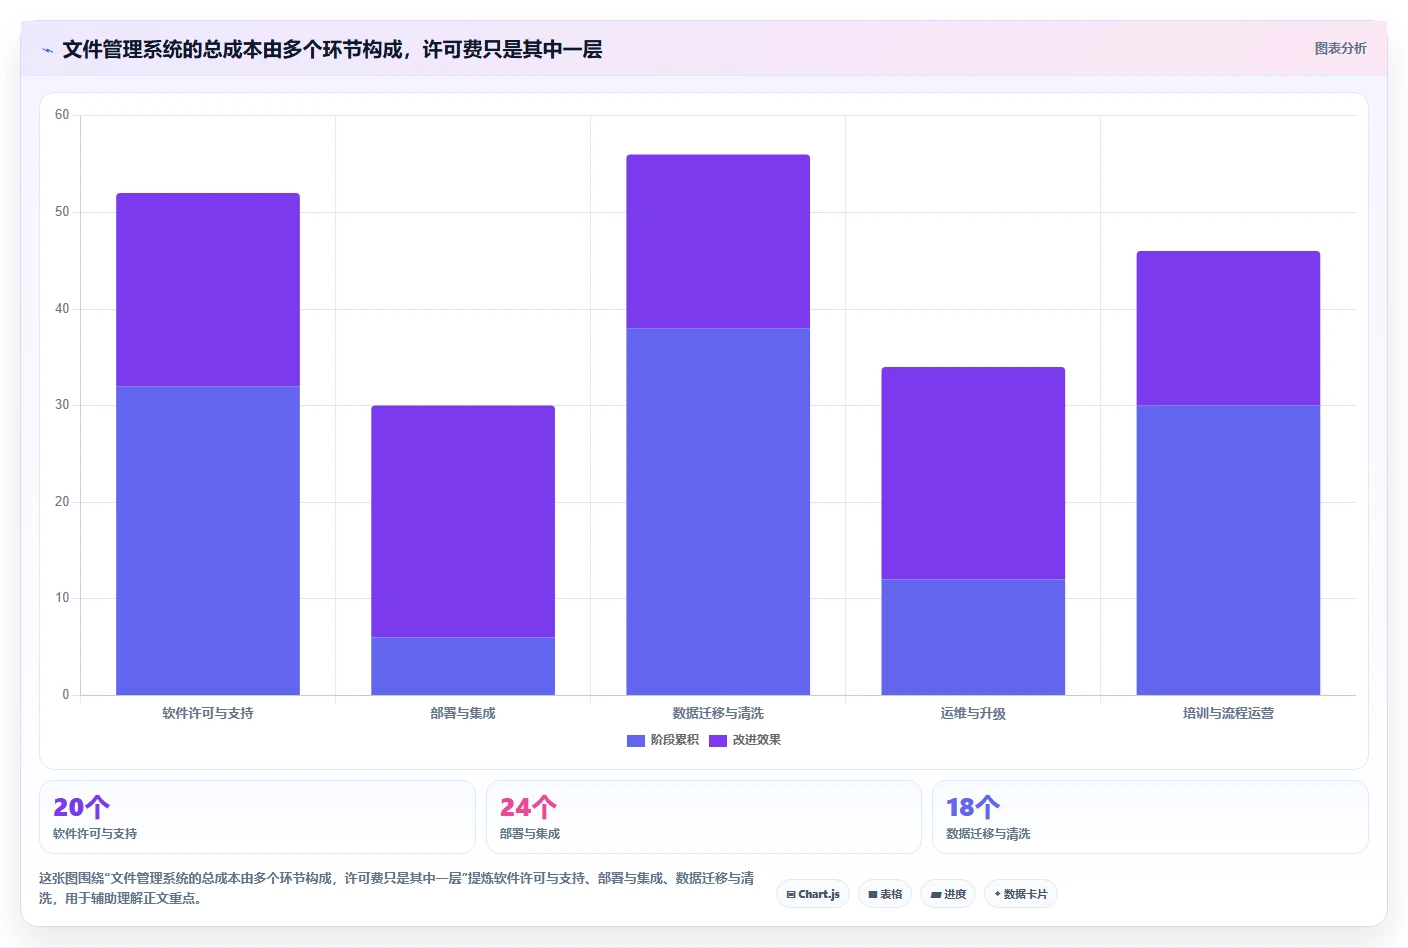Click the 40 y-axis tick label
The height and width of the screenshot is (948, 1408).
62,309
